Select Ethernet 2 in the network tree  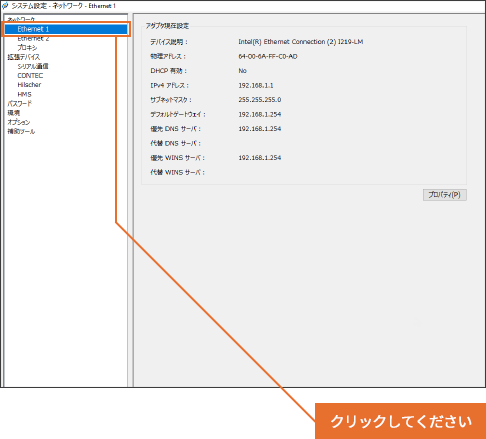coord(33,38)
